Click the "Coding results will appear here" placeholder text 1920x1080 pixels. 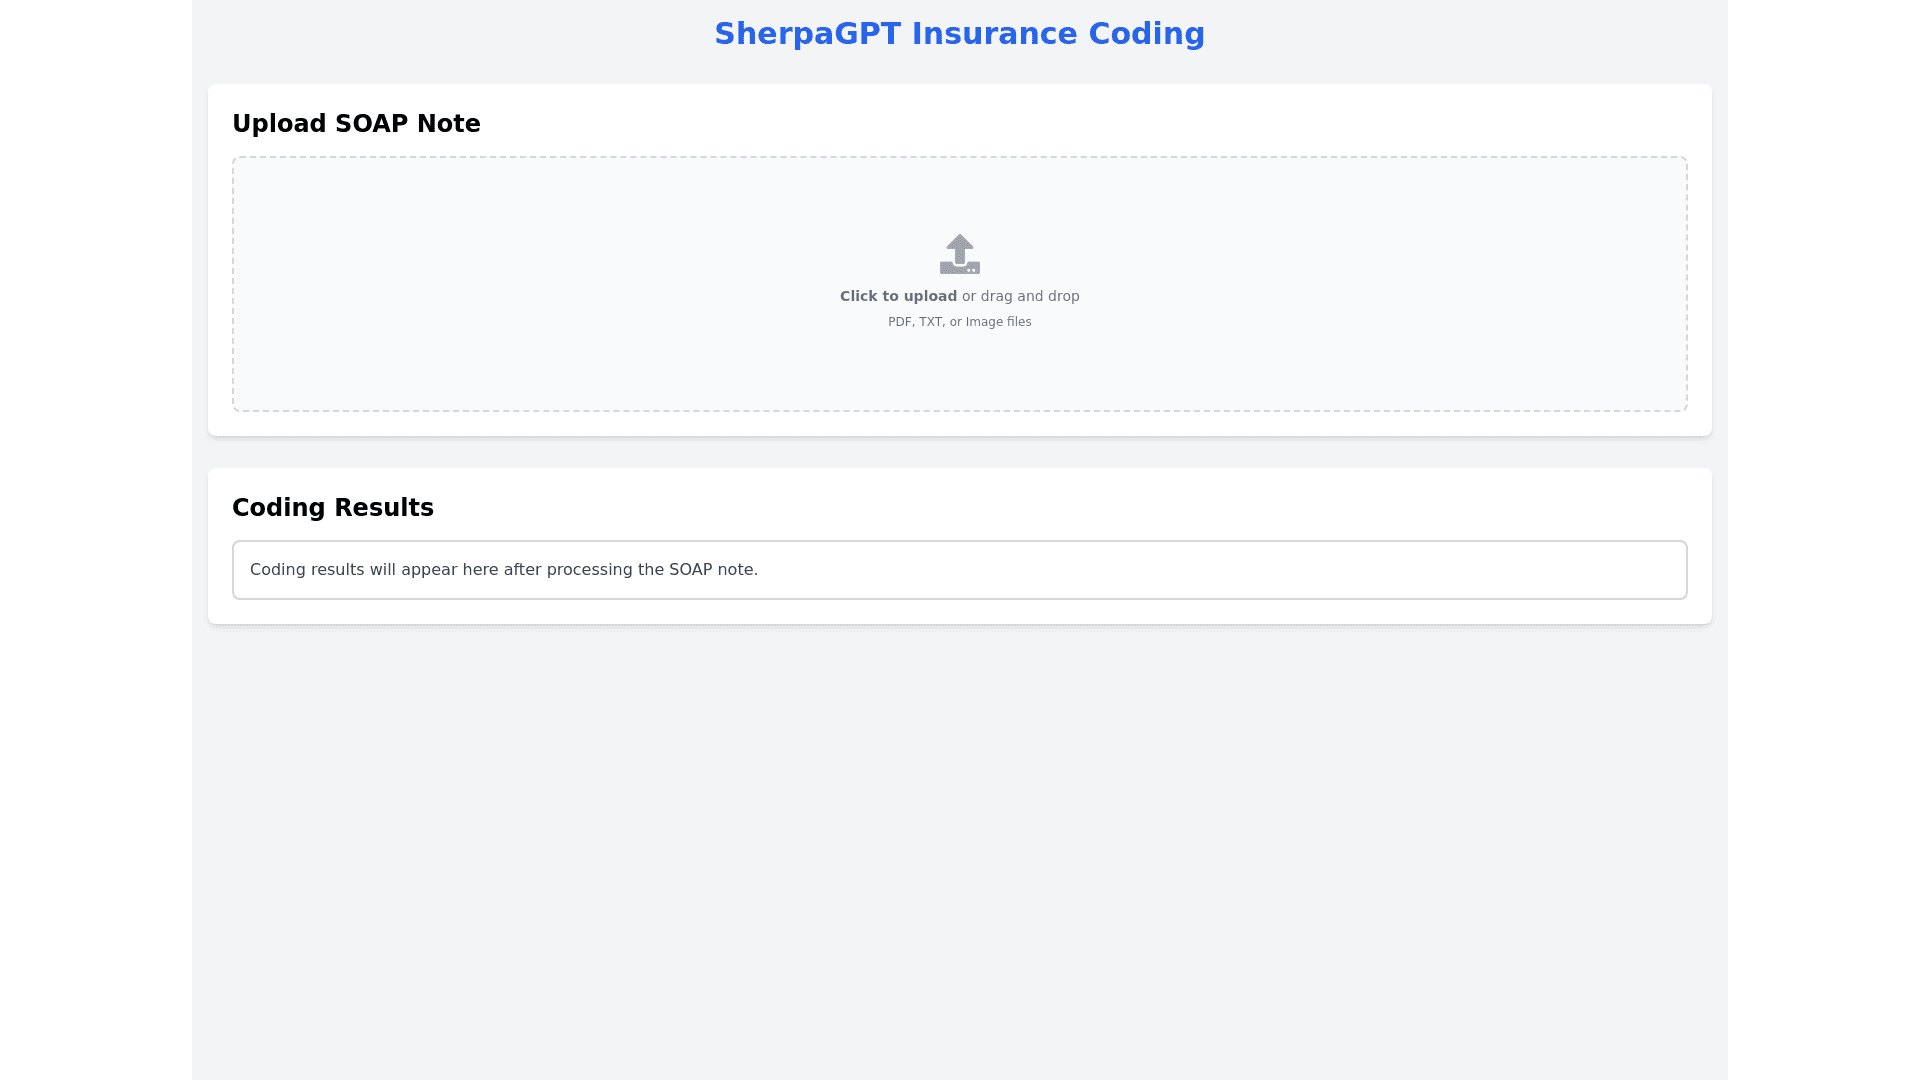coord(504,570)
